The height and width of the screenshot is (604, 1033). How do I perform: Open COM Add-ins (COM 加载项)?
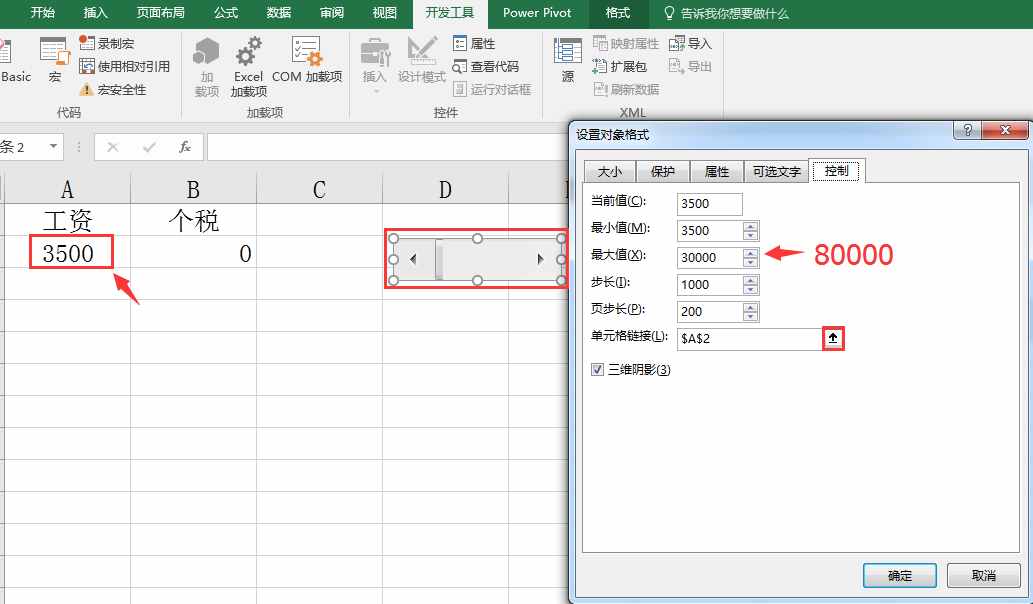pos(307,60)
